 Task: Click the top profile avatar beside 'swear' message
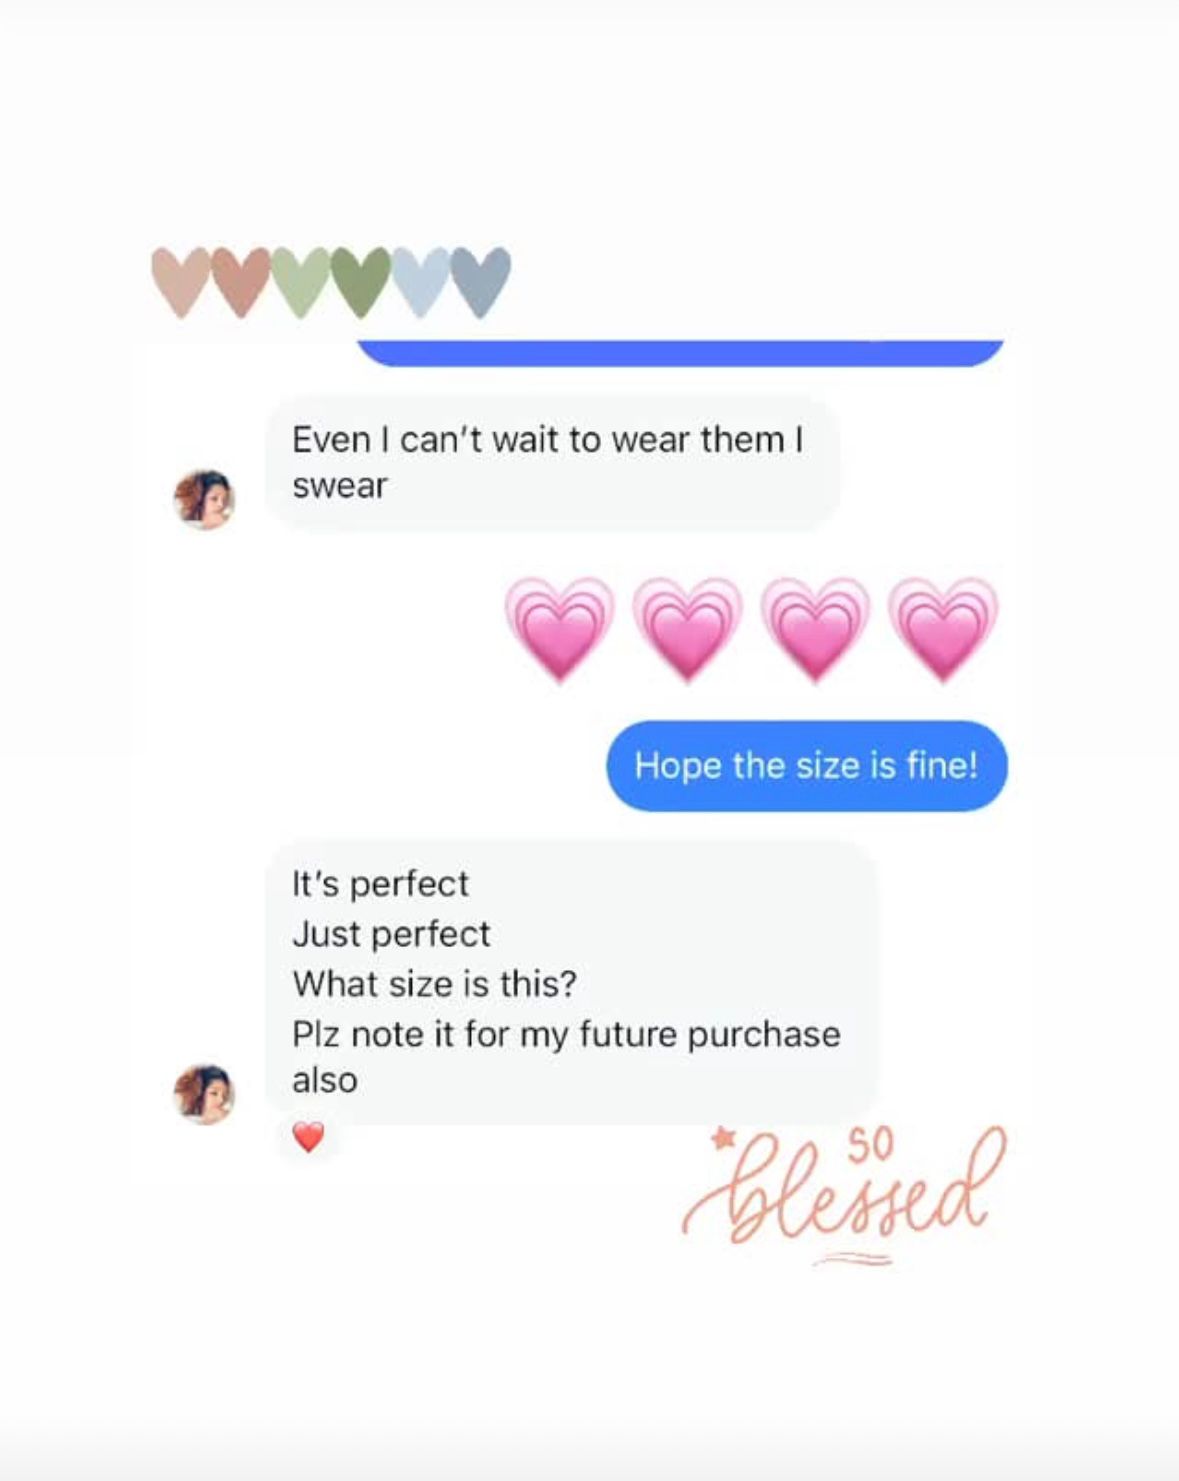point(204,499)
